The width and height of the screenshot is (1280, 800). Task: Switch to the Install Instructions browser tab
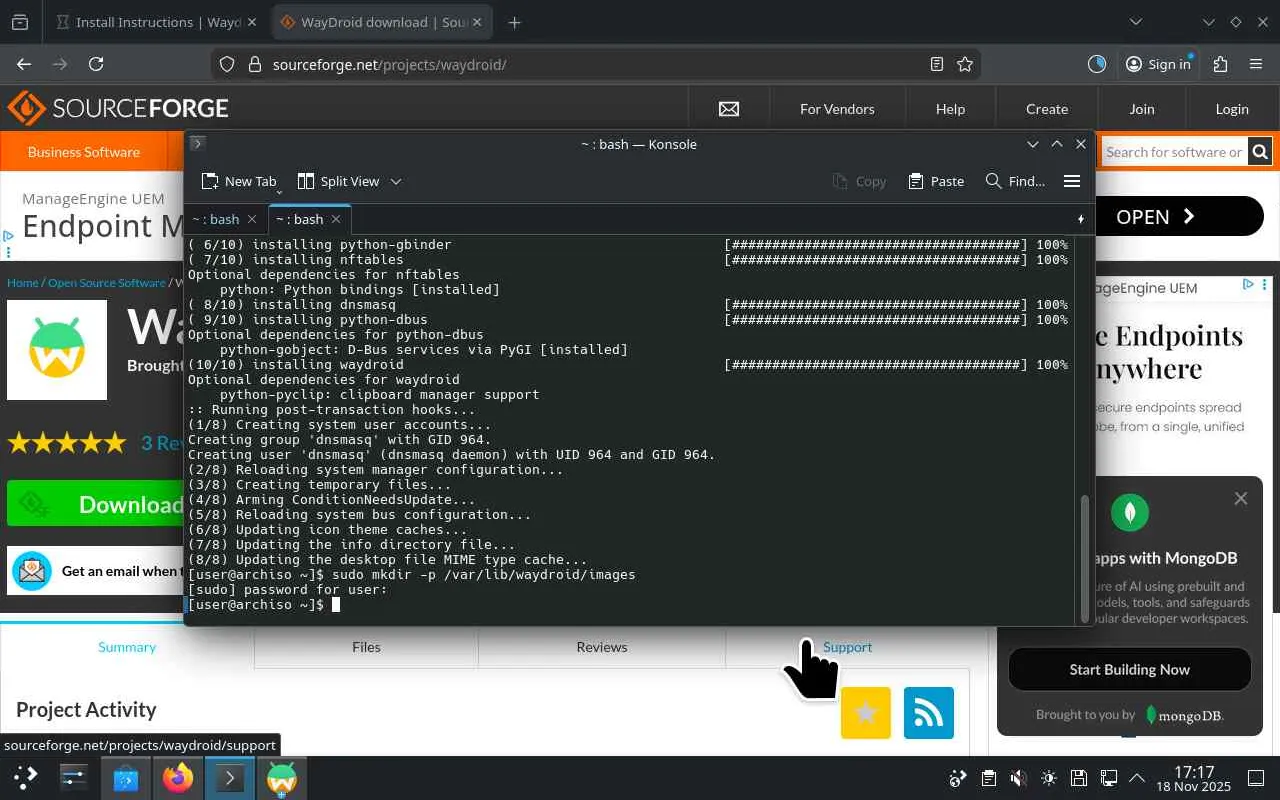[156, 22]
